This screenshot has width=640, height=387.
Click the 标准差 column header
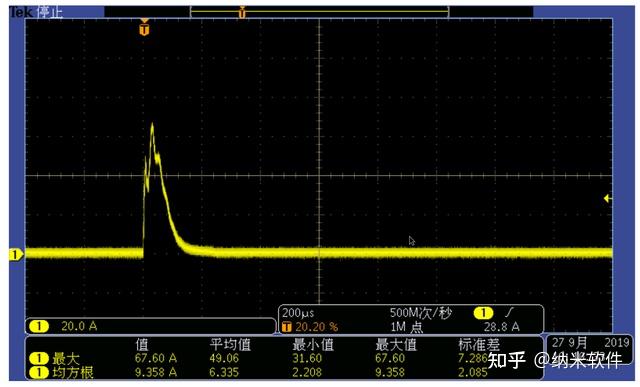(479, 345)
